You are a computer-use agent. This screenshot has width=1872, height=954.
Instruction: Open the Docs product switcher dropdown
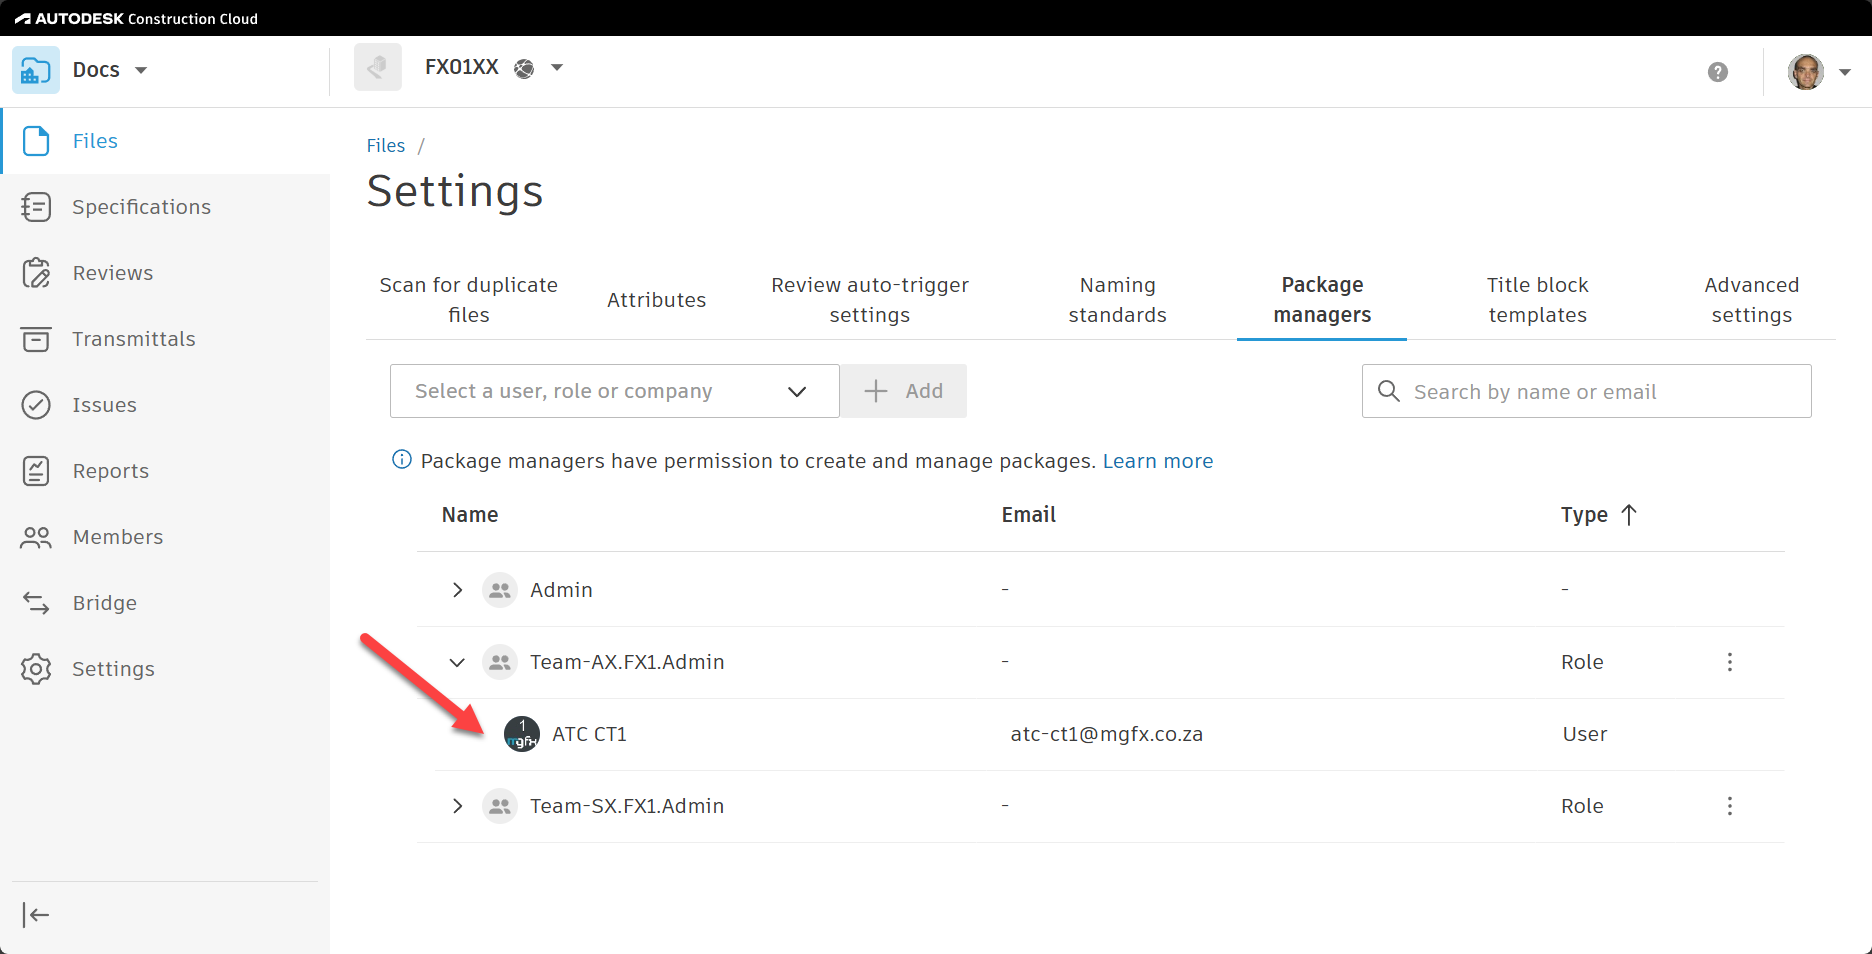141,70
